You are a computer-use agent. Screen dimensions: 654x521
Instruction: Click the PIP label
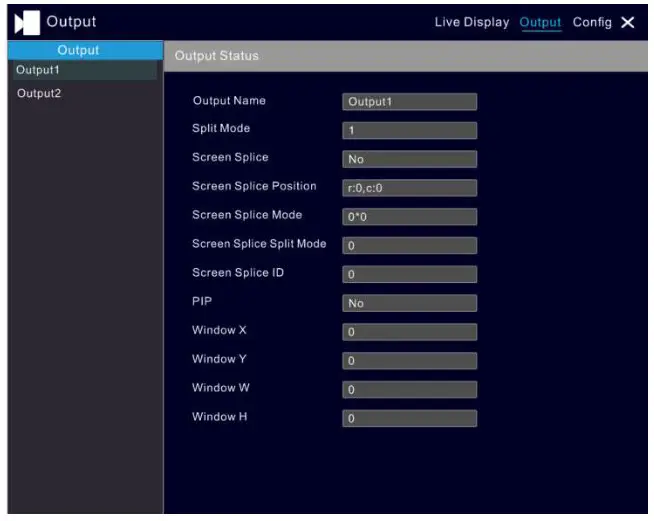pyautogui.click(x=202, y=301)
